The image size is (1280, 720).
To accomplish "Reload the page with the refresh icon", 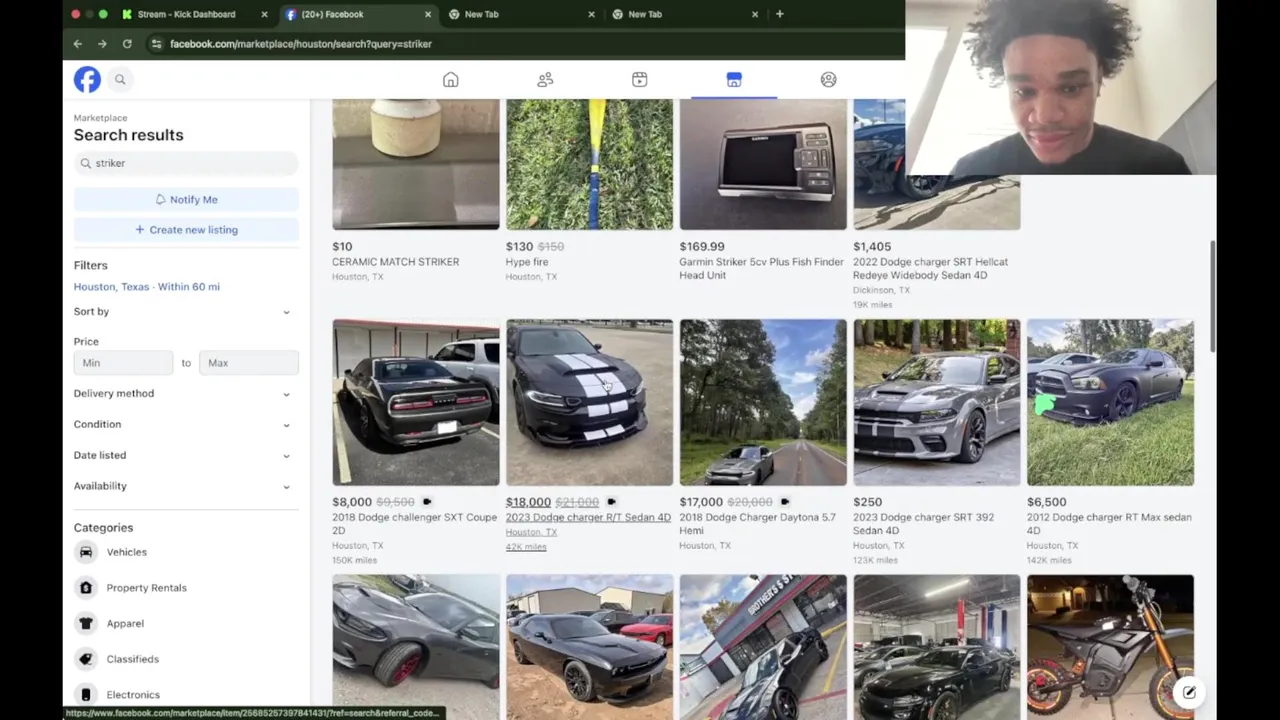I will [127, 44].
